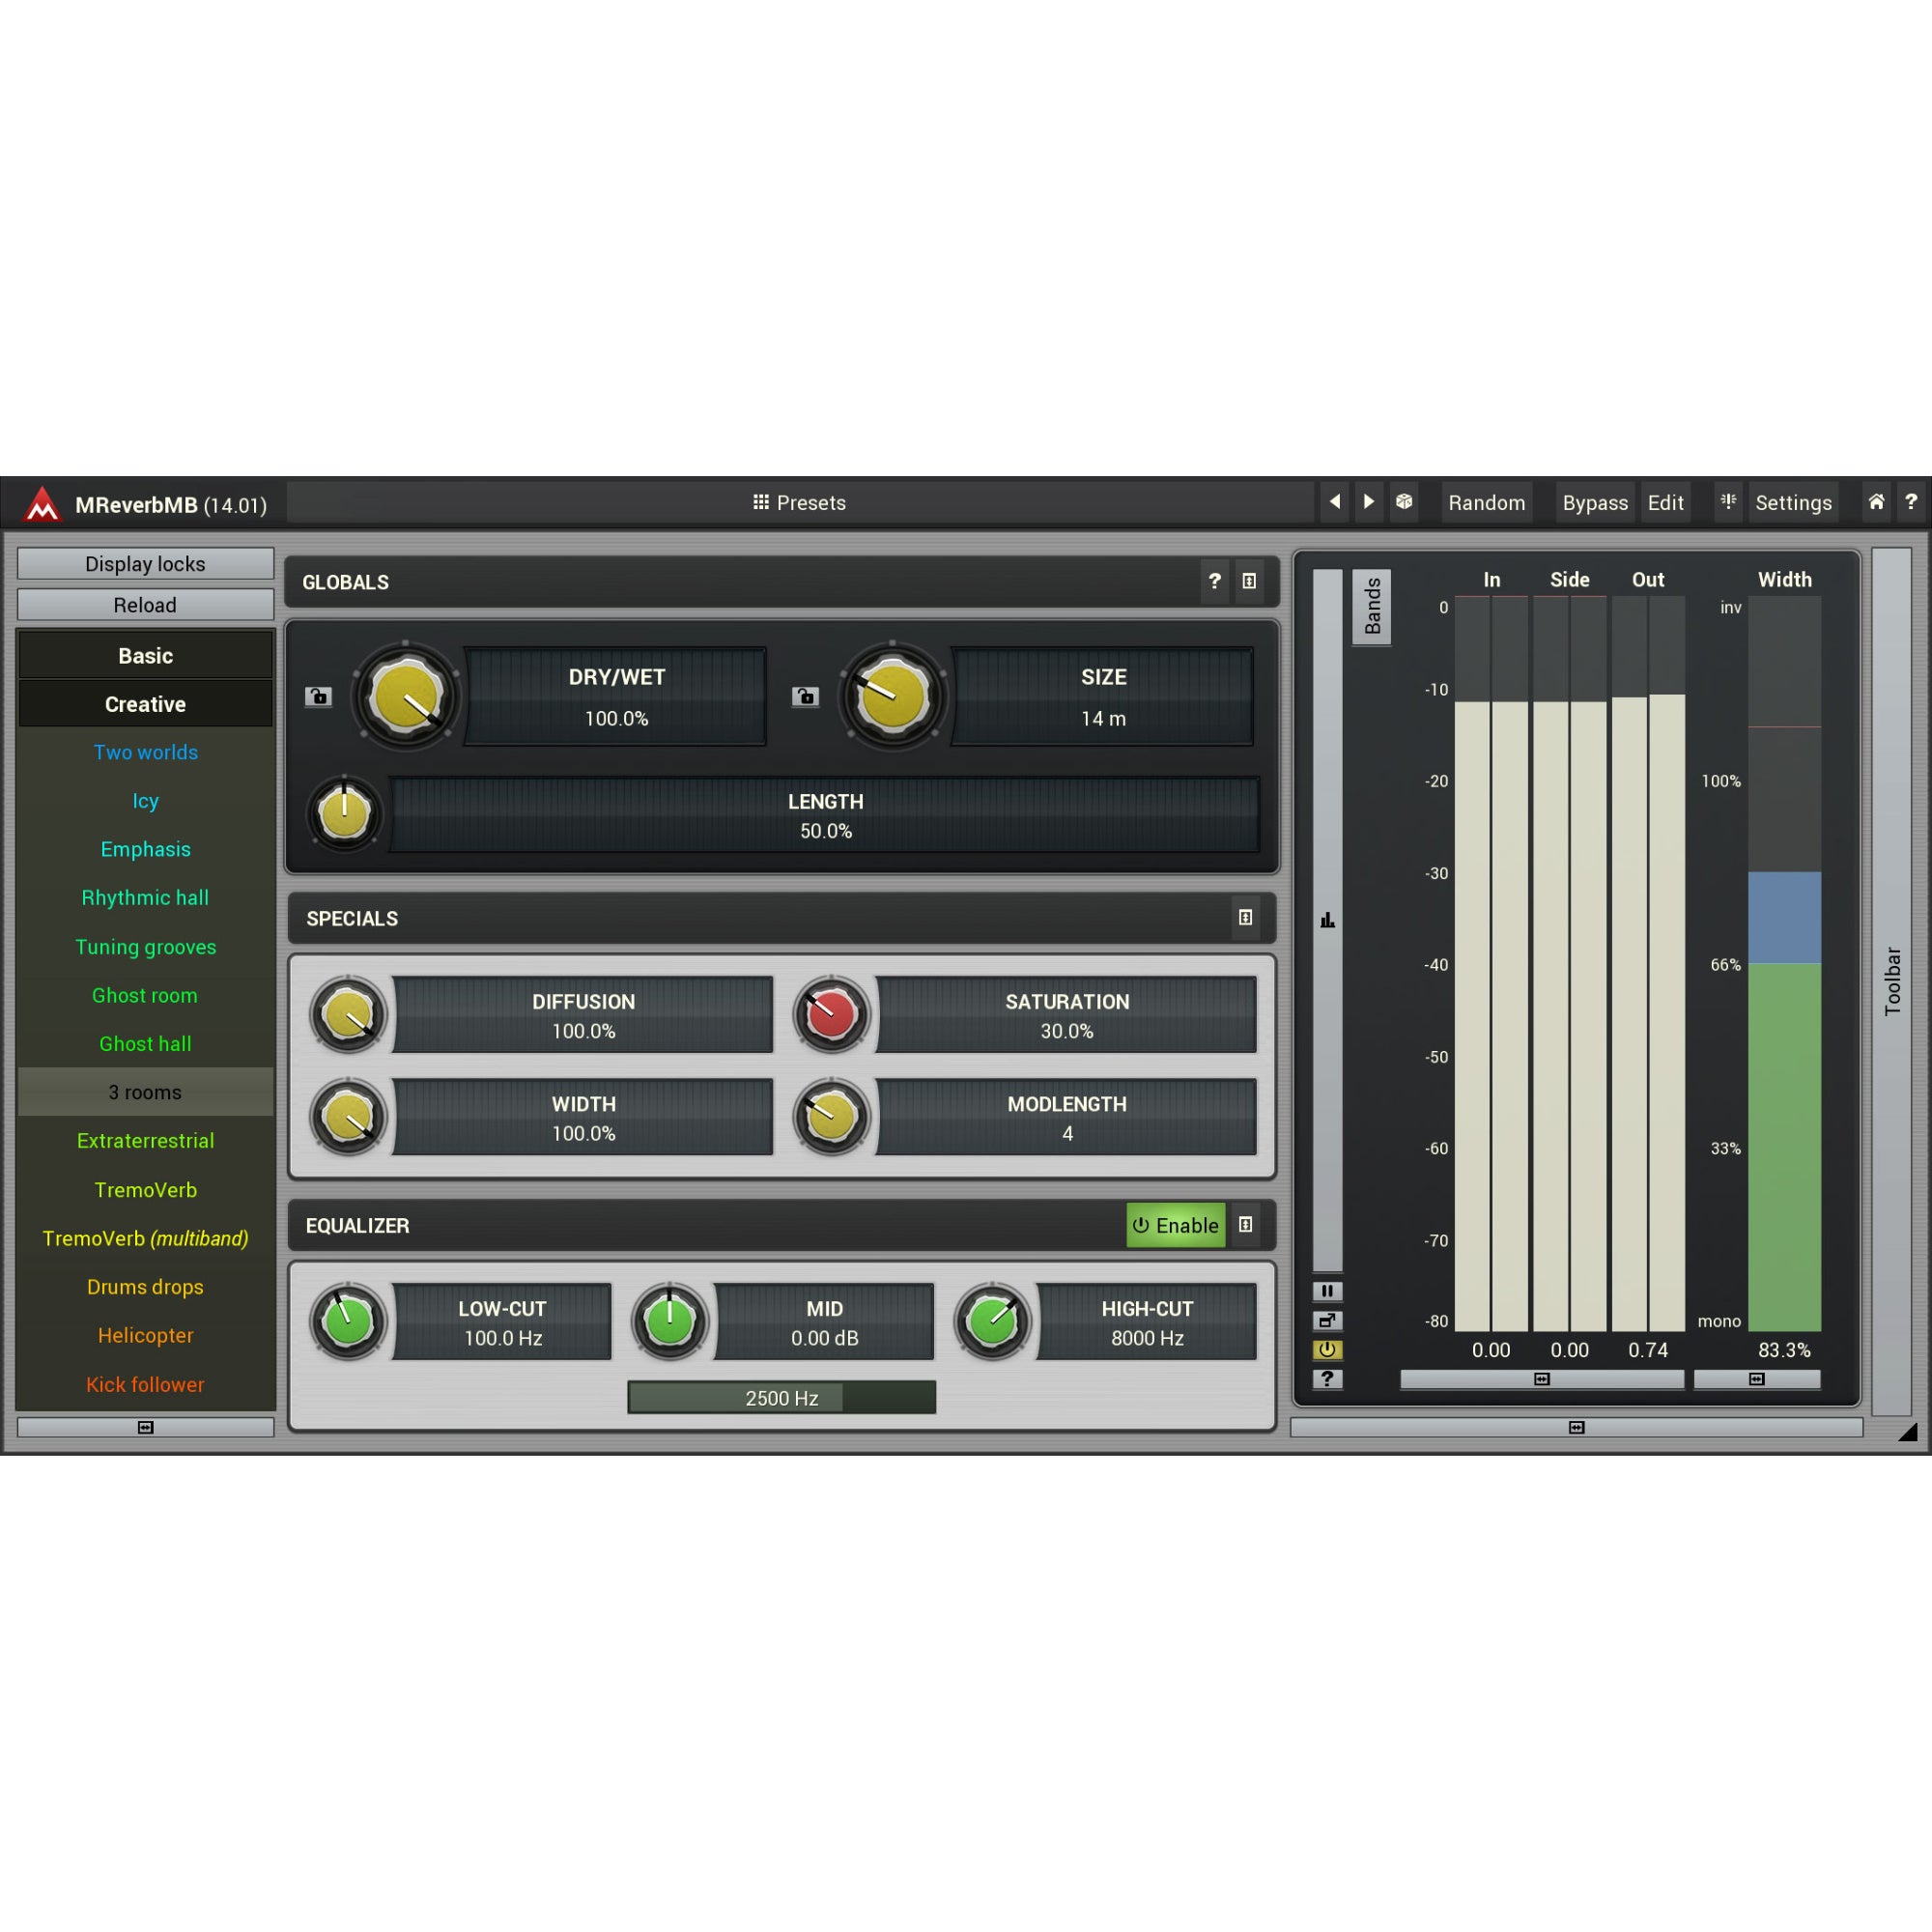
Task: Click the dice randomize icon
Action: (1404, 502)
